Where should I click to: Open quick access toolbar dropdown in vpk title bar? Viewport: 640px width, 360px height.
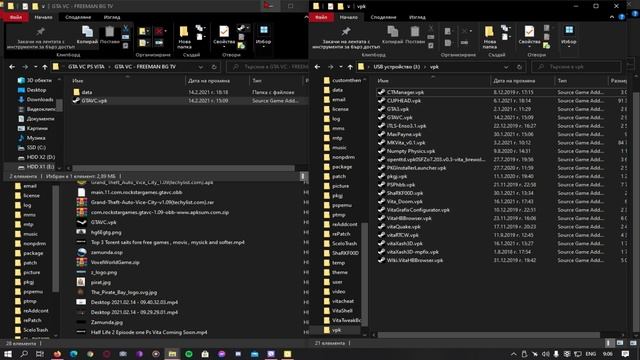pos(349,6)
